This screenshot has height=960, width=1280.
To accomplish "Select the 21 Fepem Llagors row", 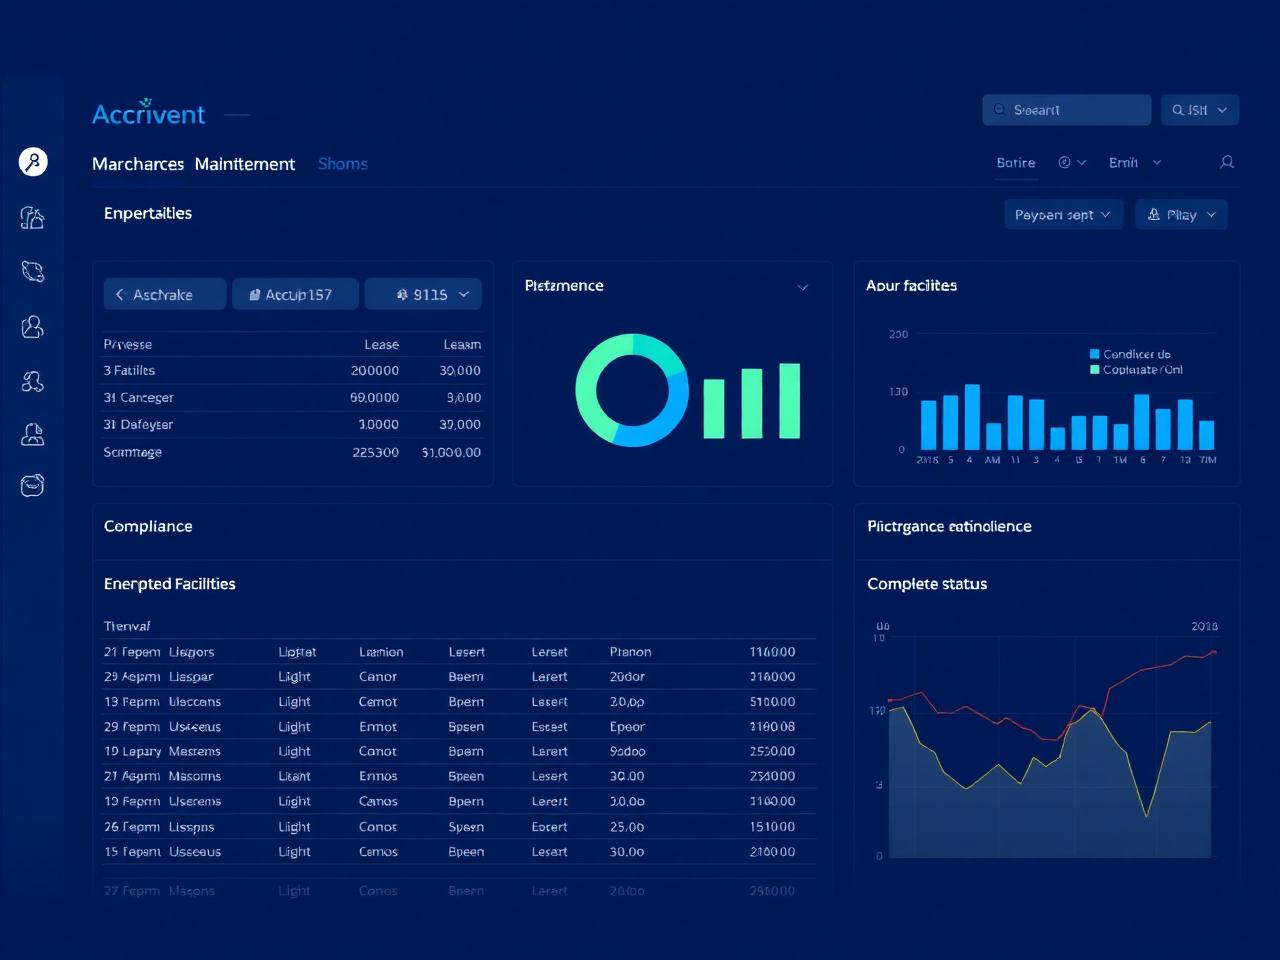I will 460,652.
